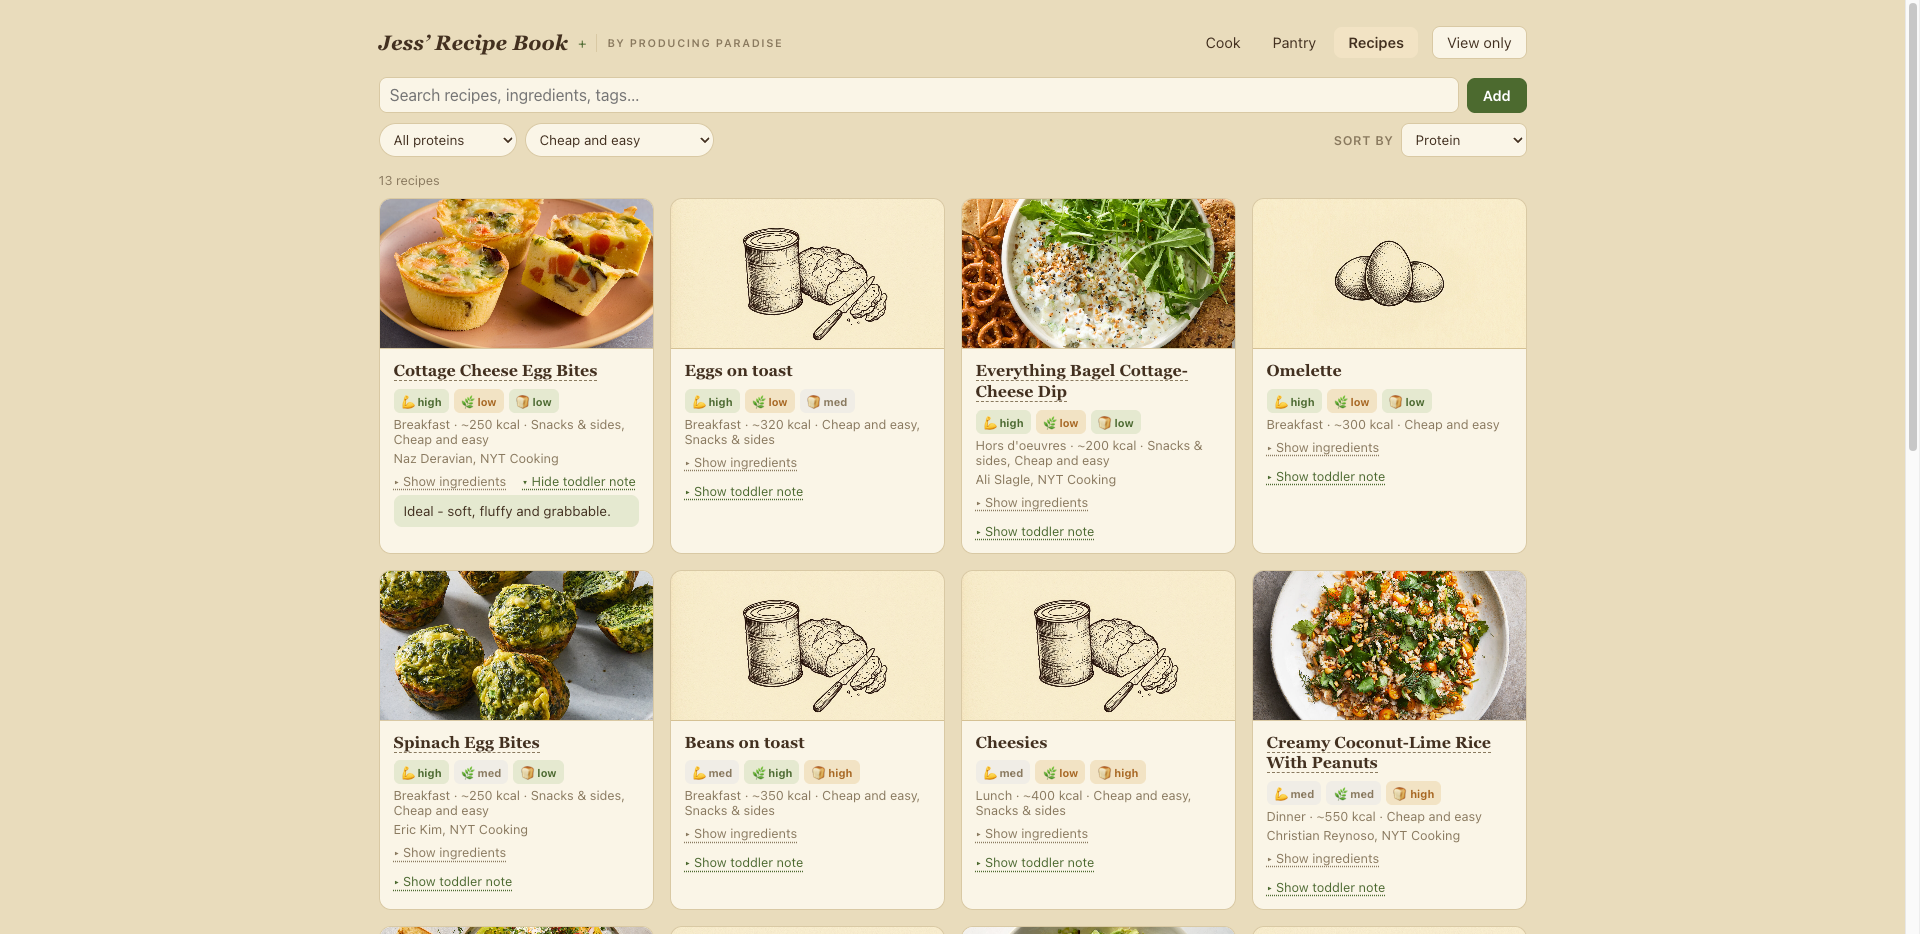Click the plus icon beside Jess' Recipe Book
Screen dimensions: 1920x934
click(582, 44)
